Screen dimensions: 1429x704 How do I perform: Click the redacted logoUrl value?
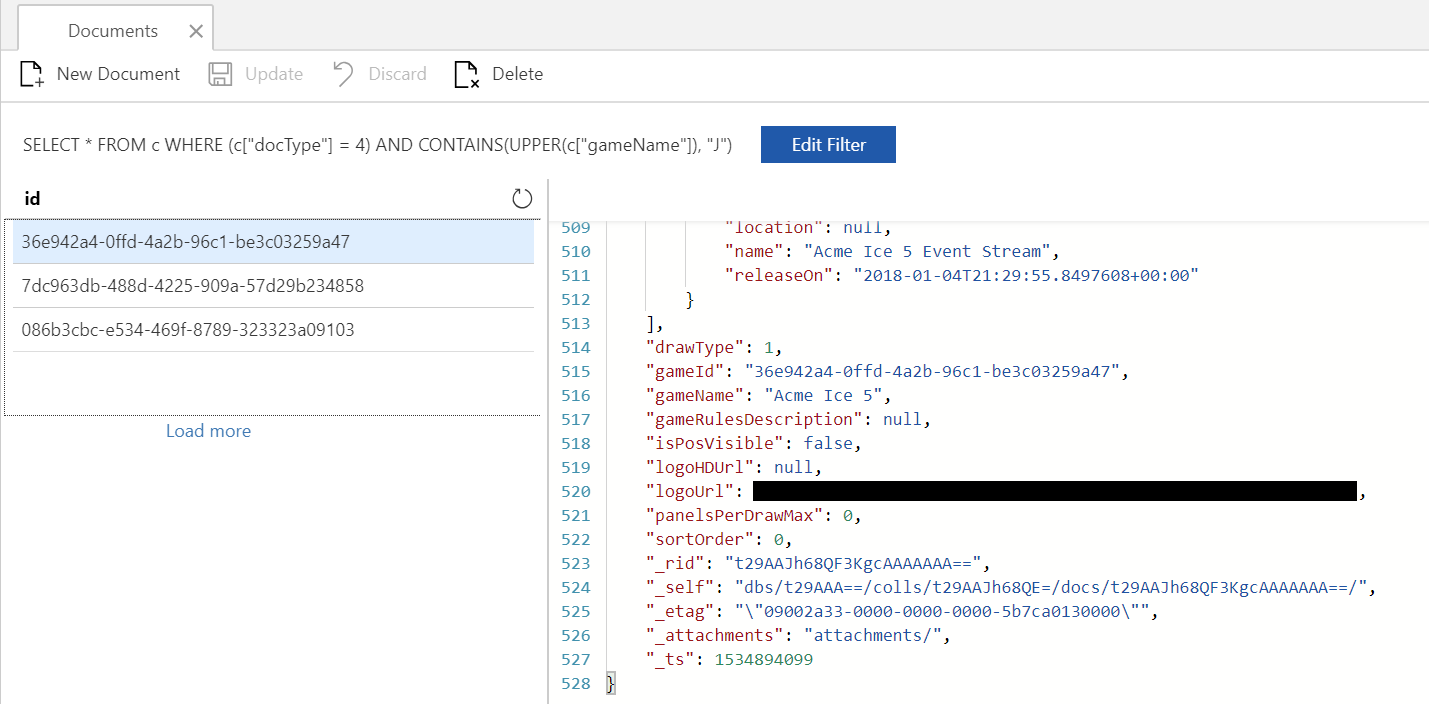click(x=1055, y=491)
